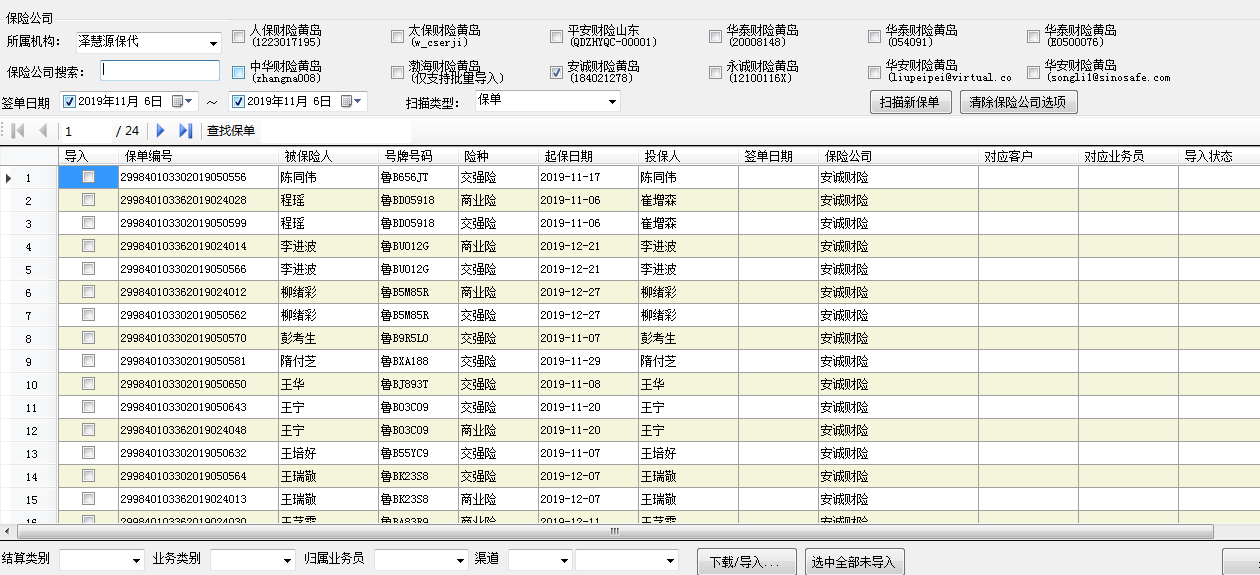The height and width of the screenshot is (575, 1260).
Task: Toggle end date enable checkbox
Action: 238,101
